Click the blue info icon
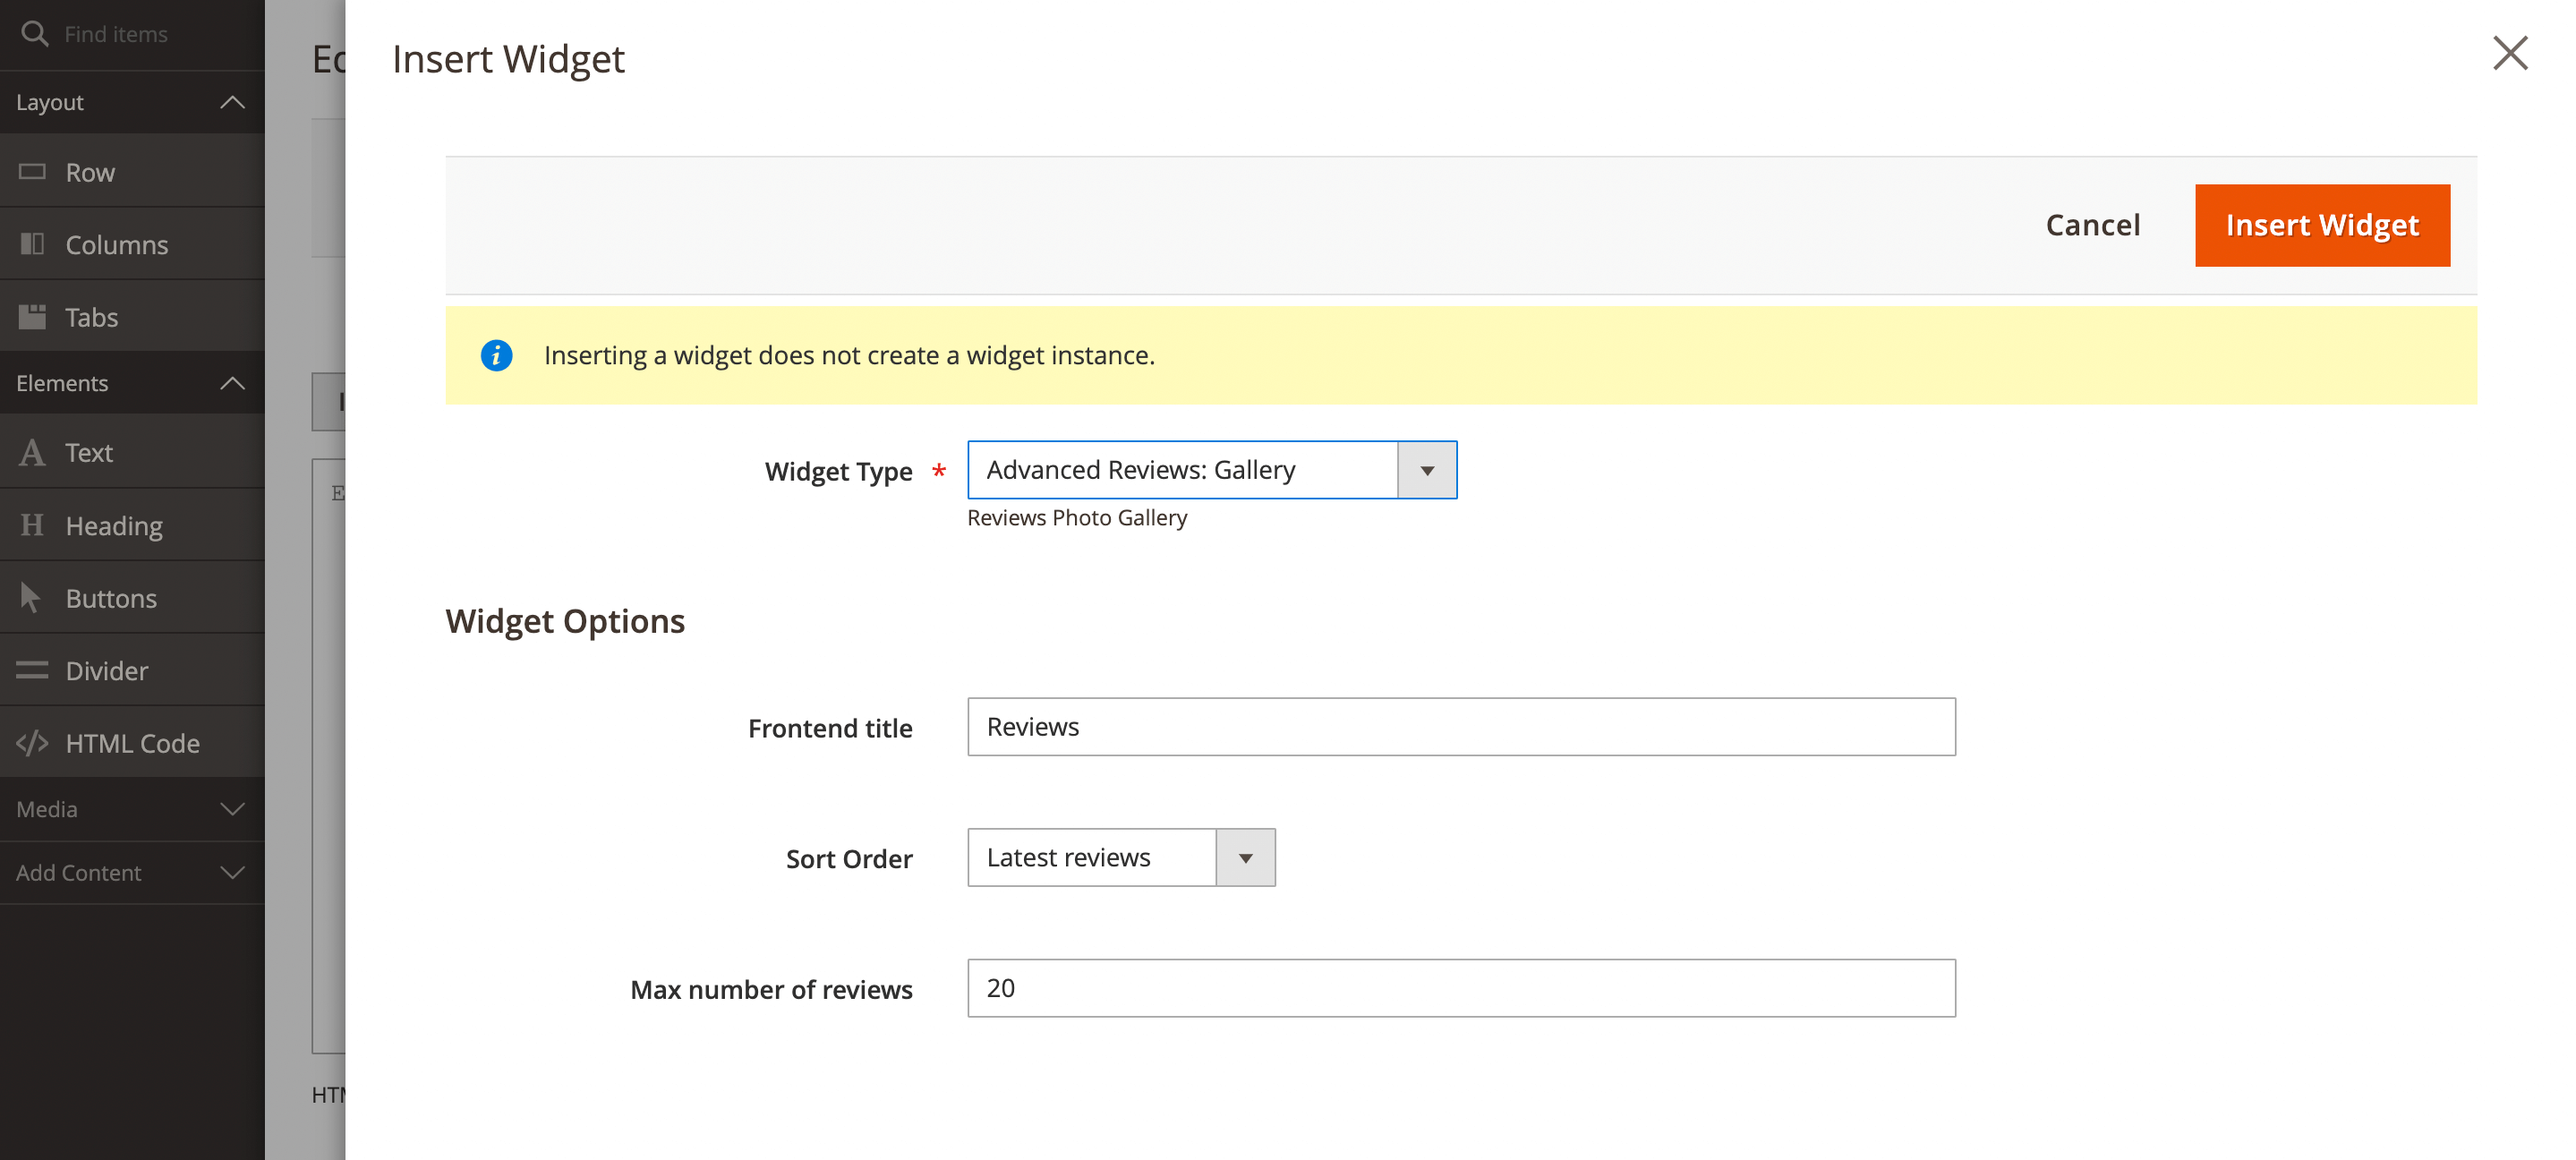The width and height of the screenshot is (2576, 1160). click(x=496, y=355)
